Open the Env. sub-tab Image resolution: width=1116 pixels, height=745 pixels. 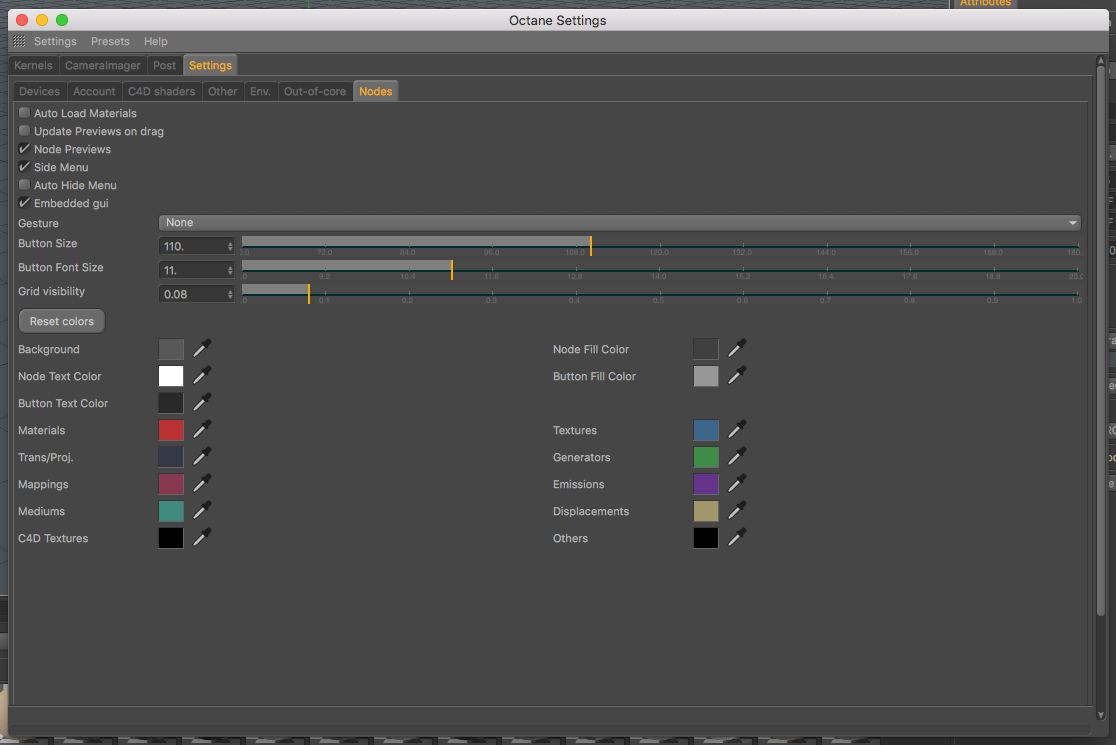(x=260, y=91)
